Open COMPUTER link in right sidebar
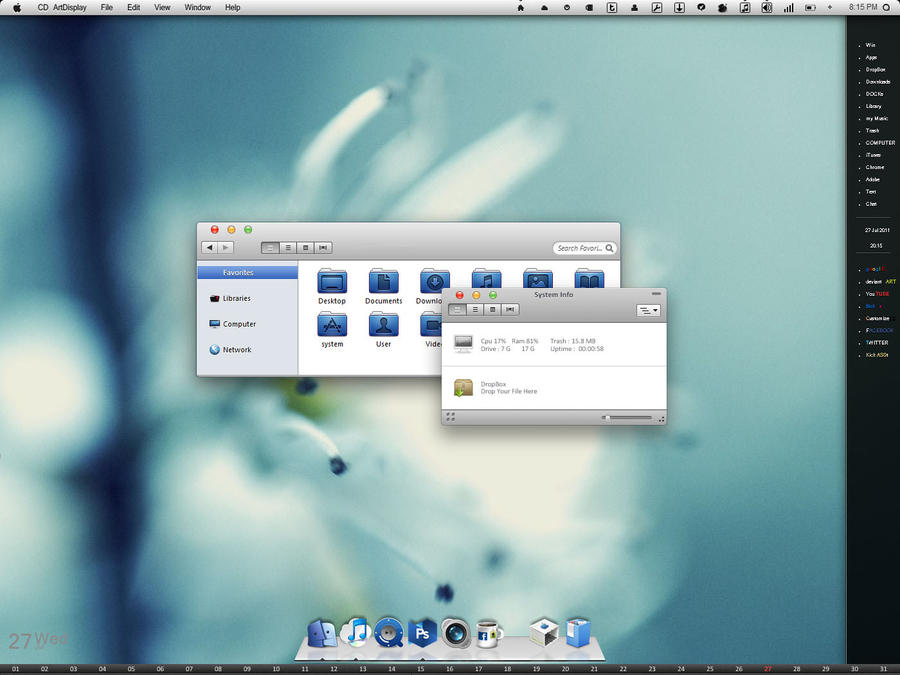This screenshot has width=900, height=675. pyautogui.click(x=880, y=142)
